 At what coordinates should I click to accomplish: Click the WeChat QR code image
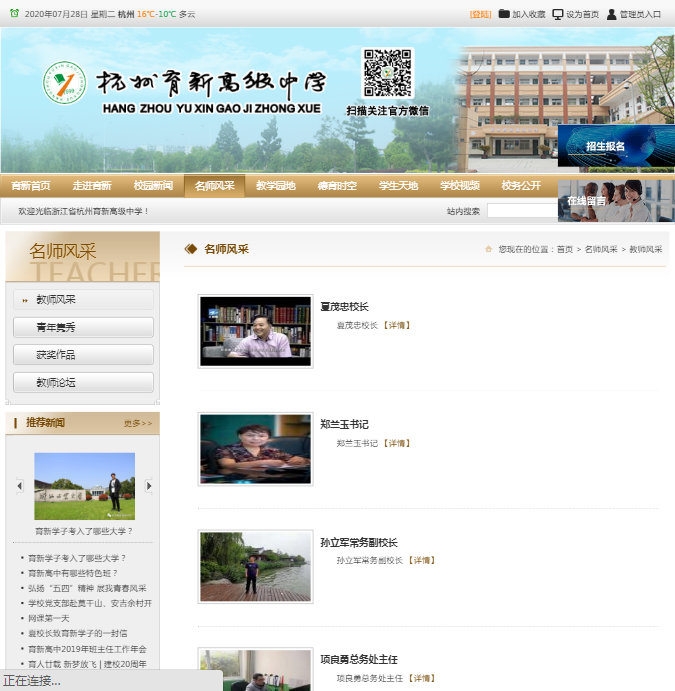tap(388, 73)
